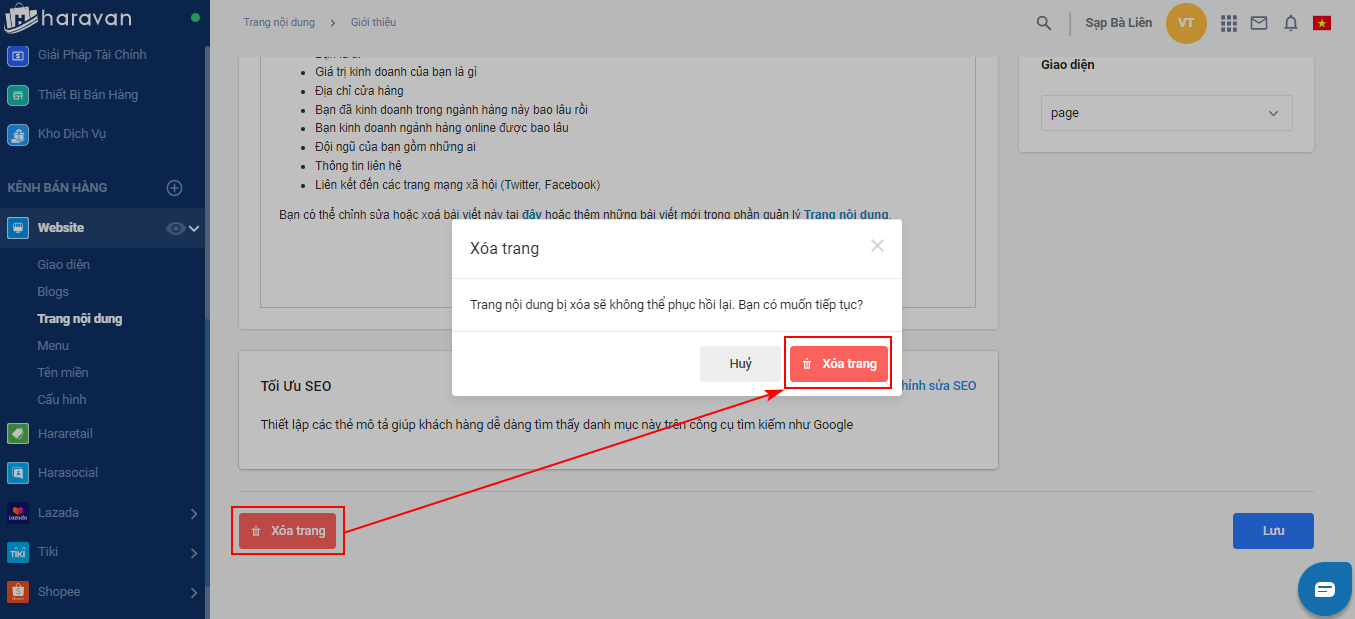1355x619 pixels.
Task: Open Hararetail in the sidebar
Action: point(65,434)
